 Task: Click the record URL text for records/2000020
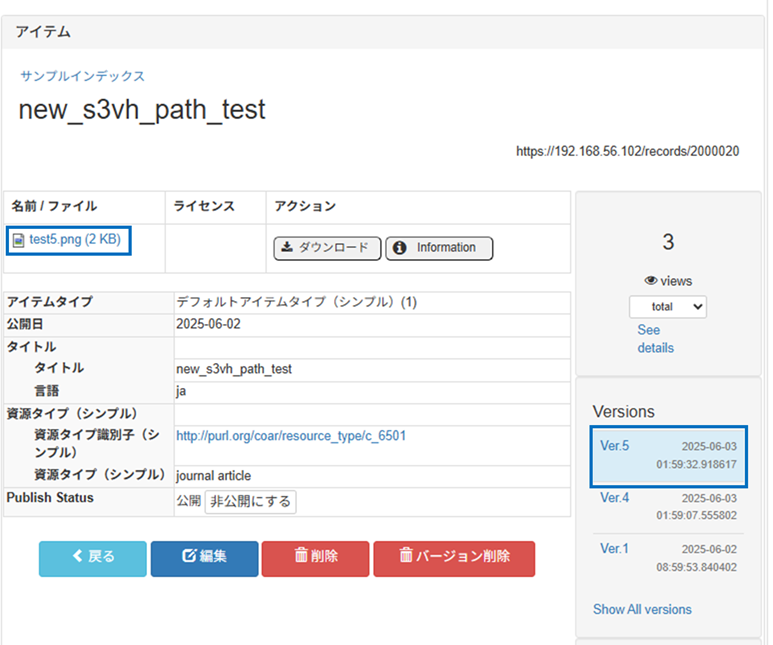click(x=627, y=152)
